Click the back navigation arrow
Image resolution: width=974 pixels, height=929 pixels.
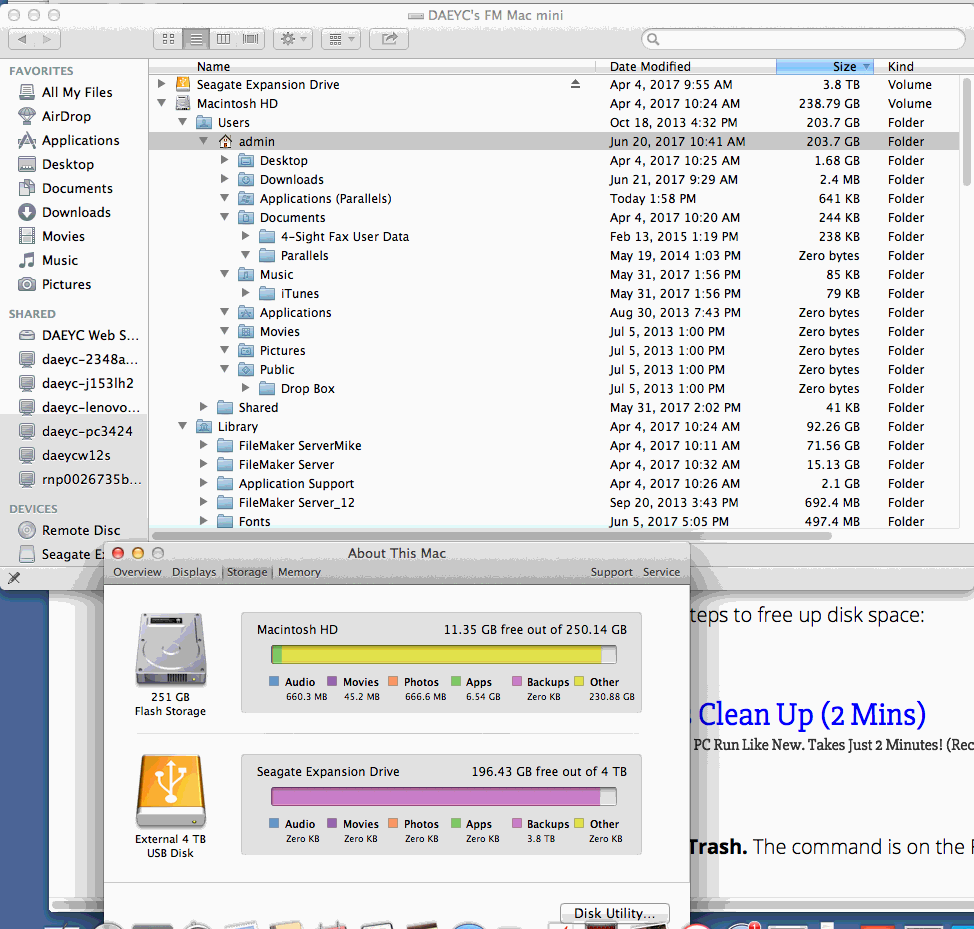click(22, 39)
